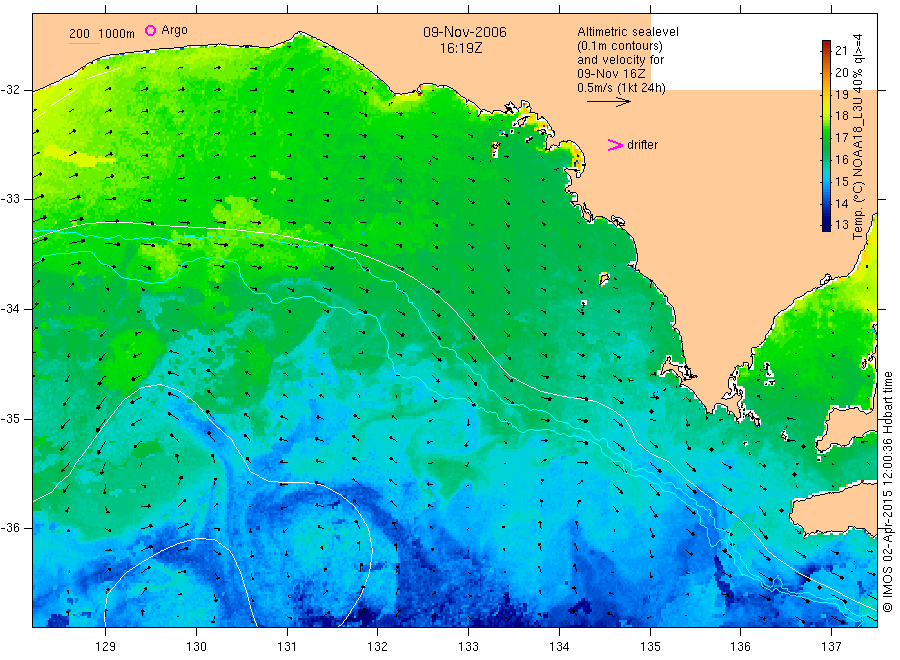Click the 'Altimetric sealevel' legend text
The width and height of the screenshot is (900, 660).
(x=628, y=32)
